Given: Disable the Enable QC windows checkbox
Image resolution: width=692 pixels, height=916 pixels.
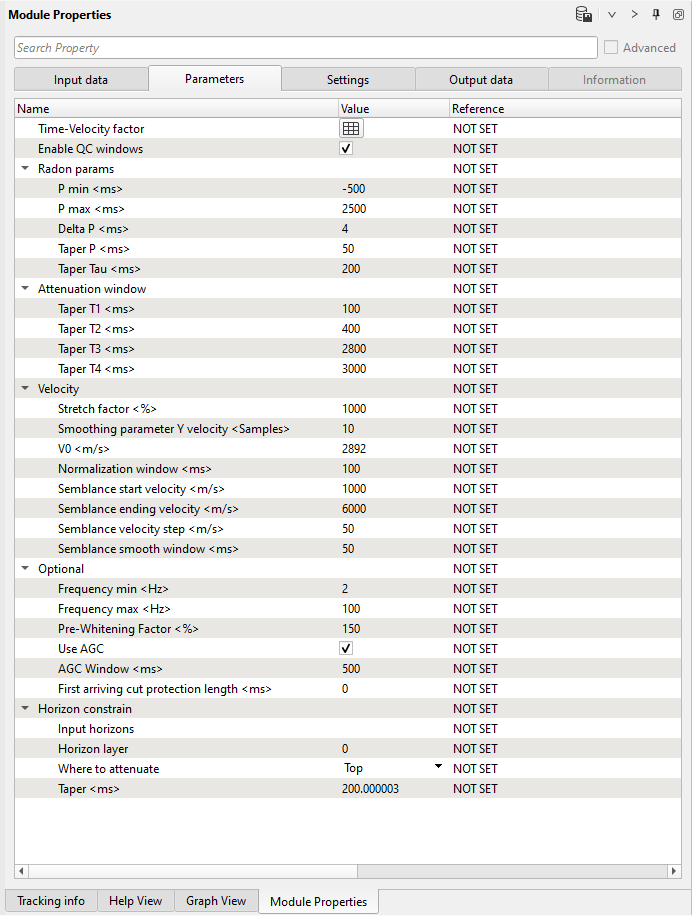Looking at the screenshot, I should (x=347, y=149).
